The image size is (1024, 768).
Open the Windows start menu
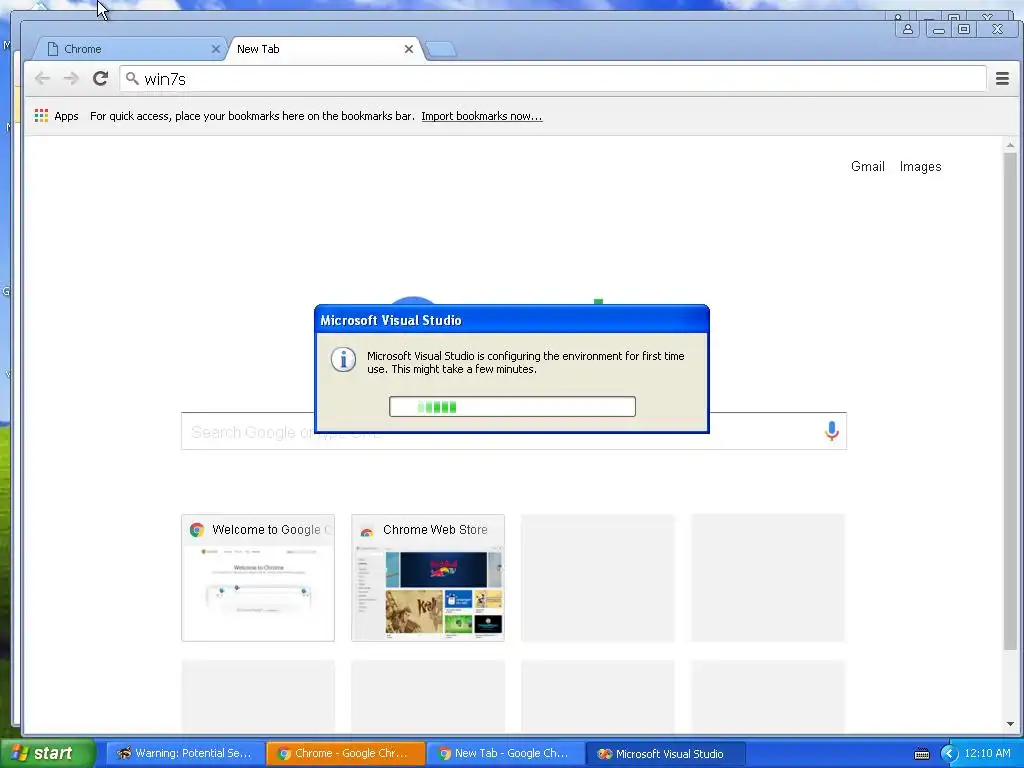click(x=47, y=753)
